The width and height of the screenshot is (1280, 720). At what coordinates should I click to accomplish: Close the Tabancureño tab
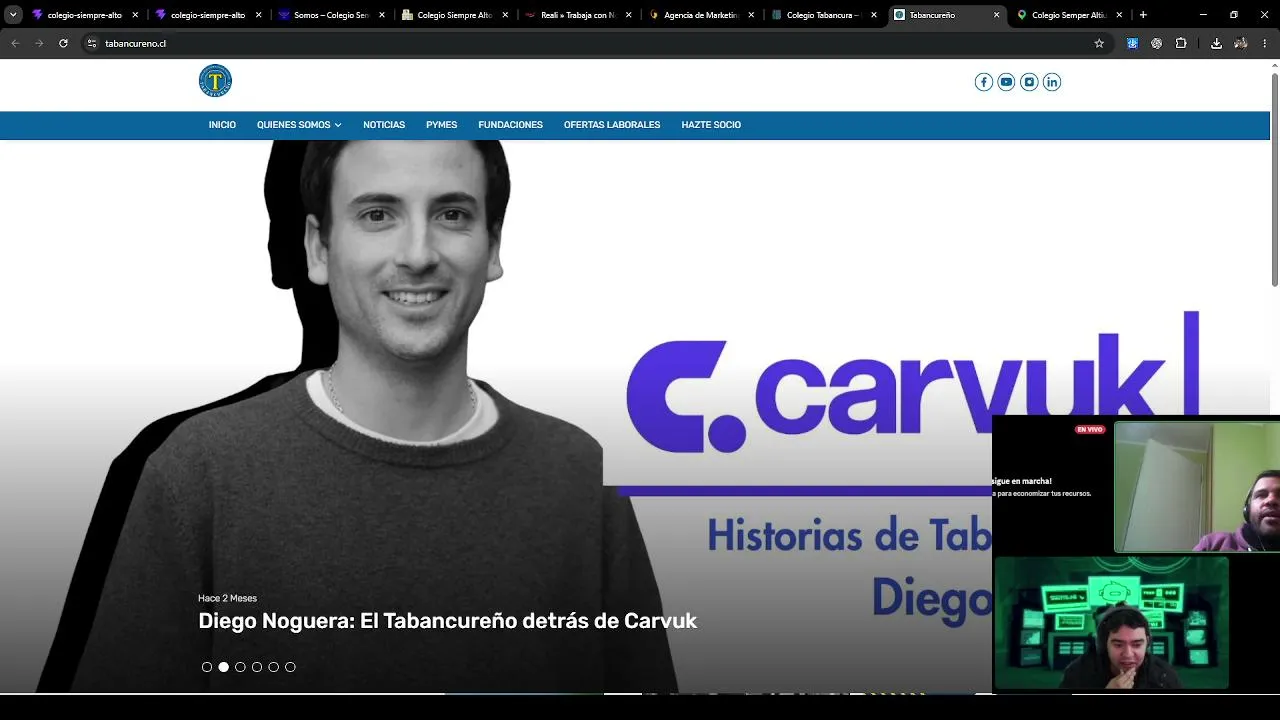[996, 15]
